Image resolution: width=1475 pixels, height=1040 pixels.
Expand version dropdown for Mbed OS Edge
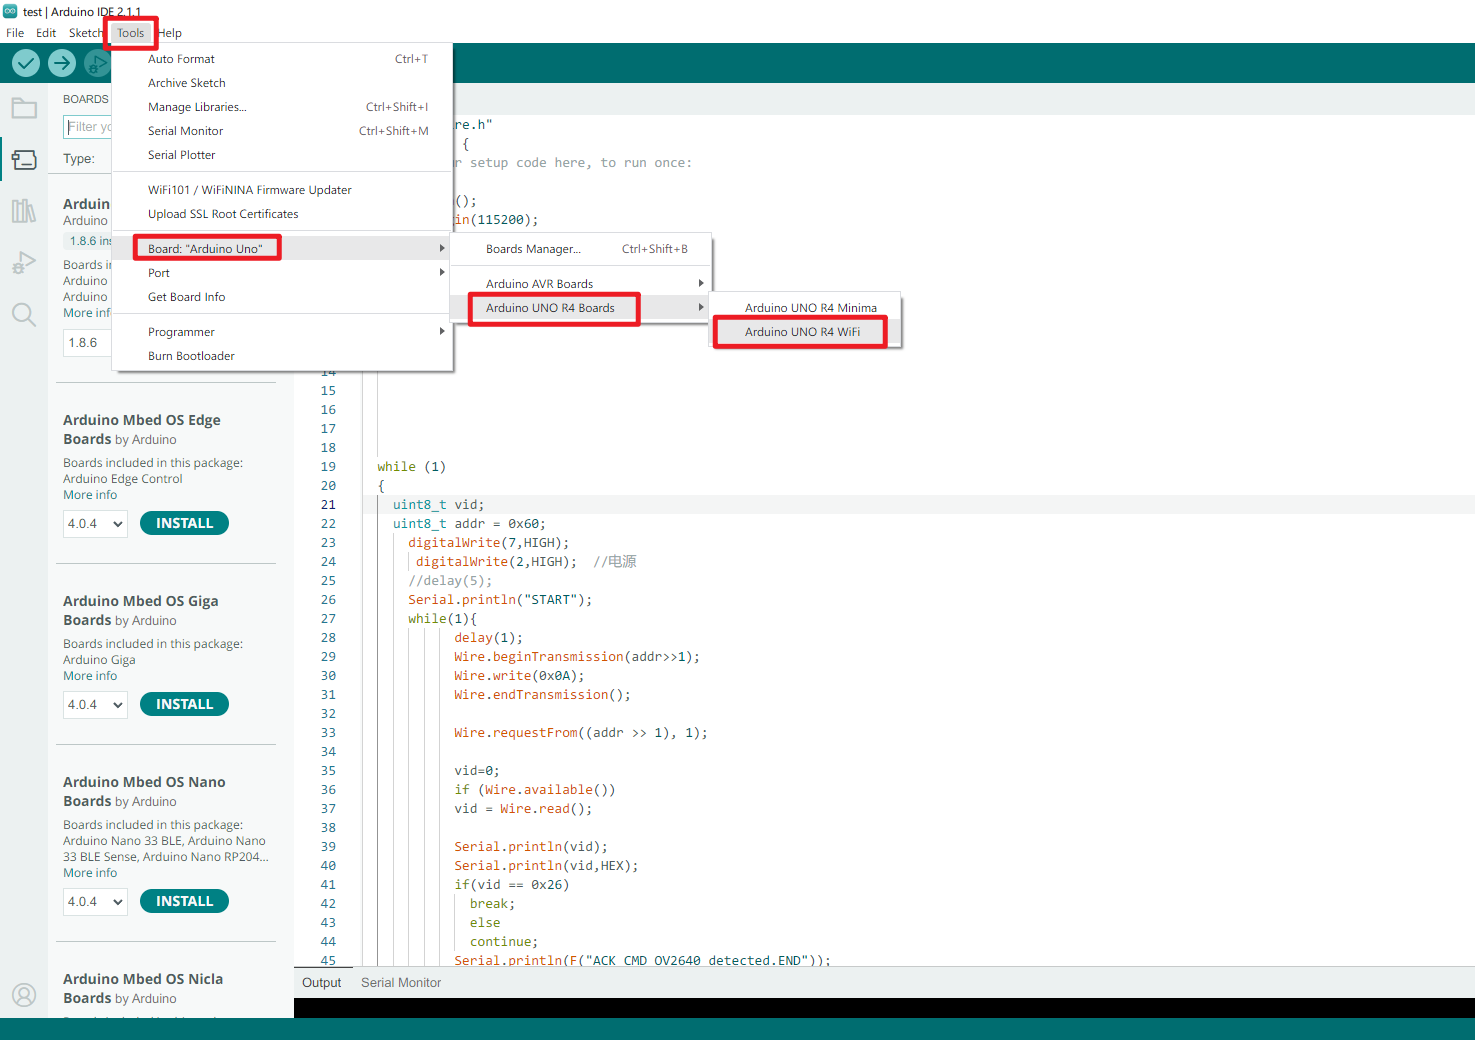click(96, 524)
